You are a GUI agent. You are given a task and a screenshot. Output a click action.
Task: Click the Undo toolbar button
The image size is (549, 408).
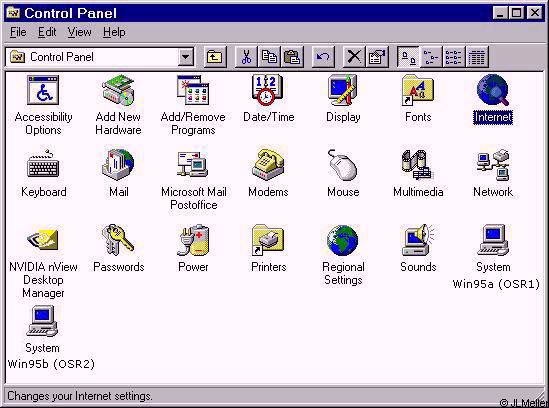tap(323, 57)
